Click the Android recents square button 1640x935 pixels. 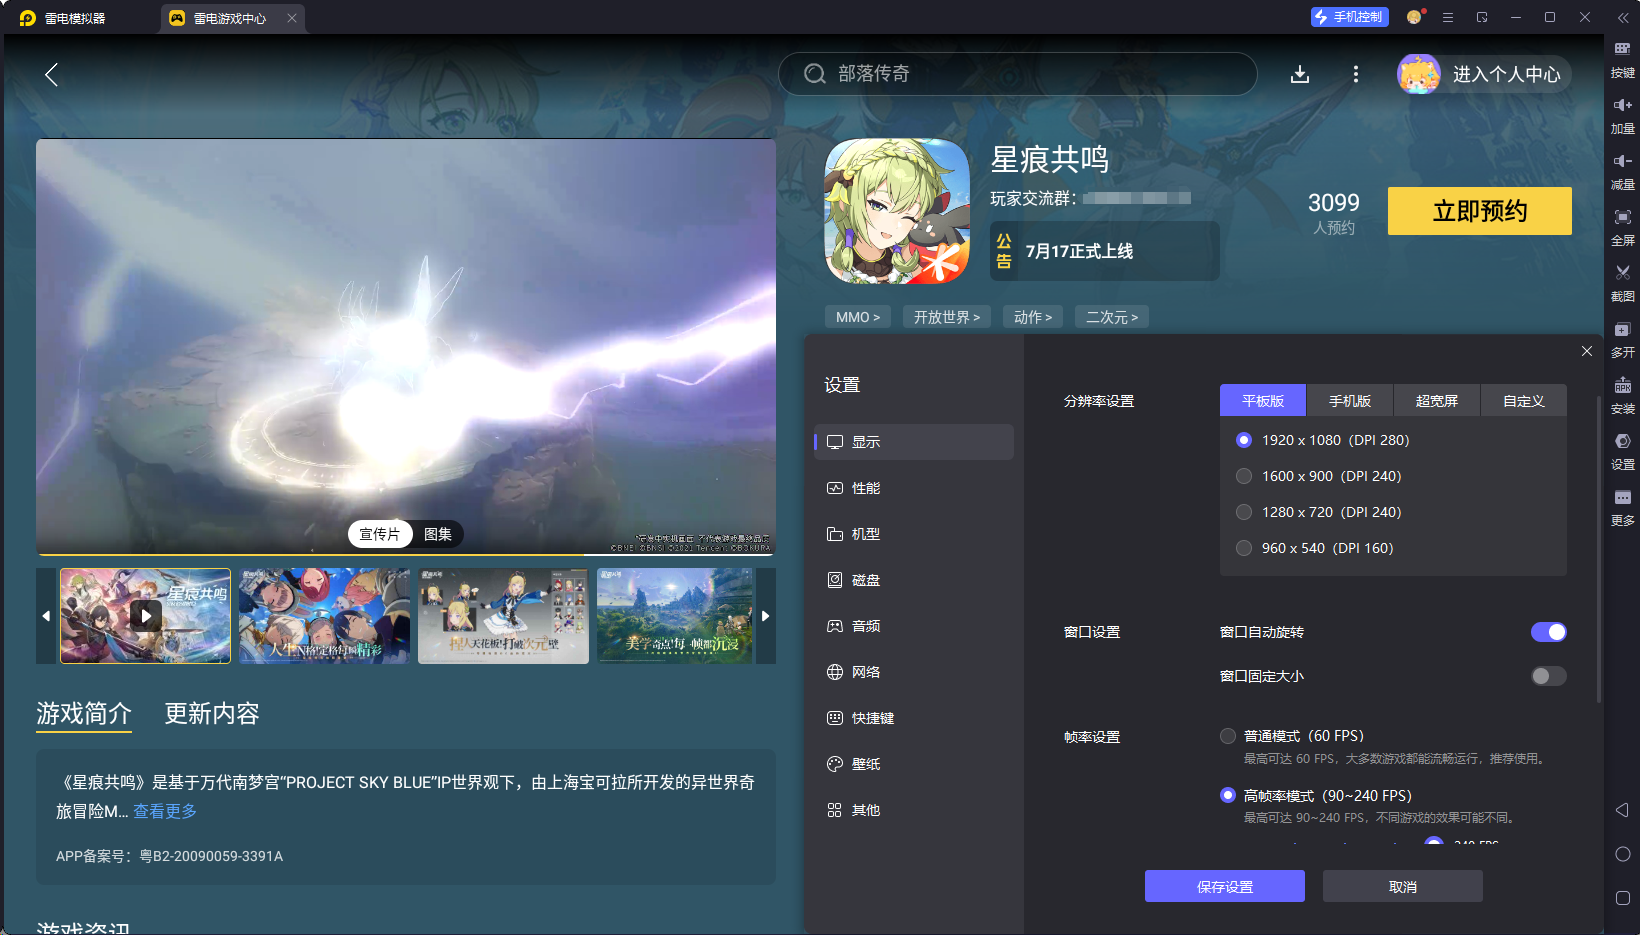[x=1622, y=898]
